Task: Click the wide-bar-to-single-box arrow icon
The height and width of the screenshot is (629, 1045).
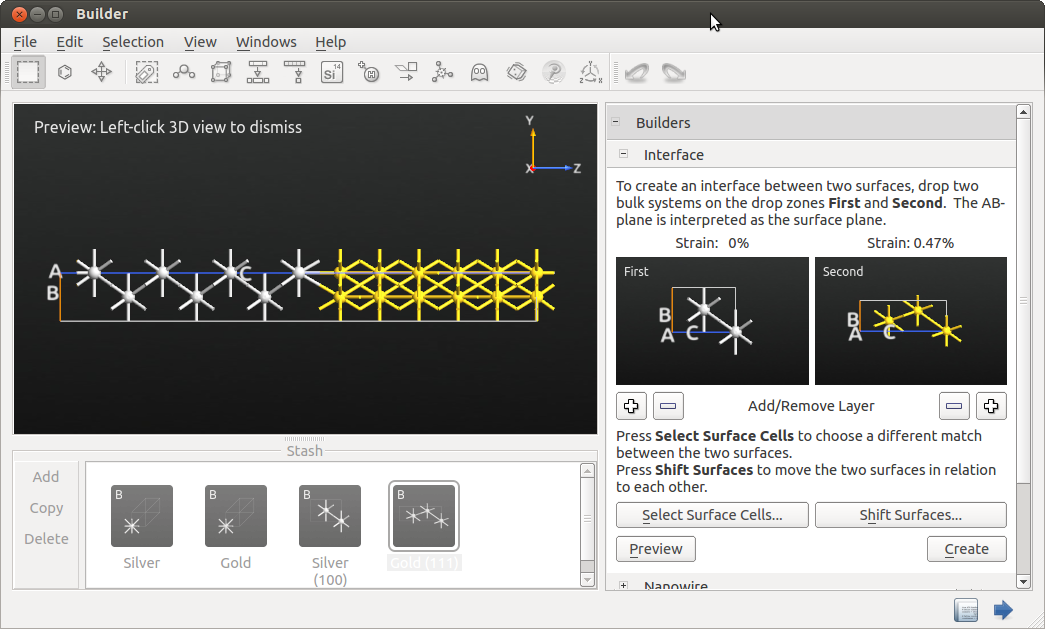Action: coord(295,72)
